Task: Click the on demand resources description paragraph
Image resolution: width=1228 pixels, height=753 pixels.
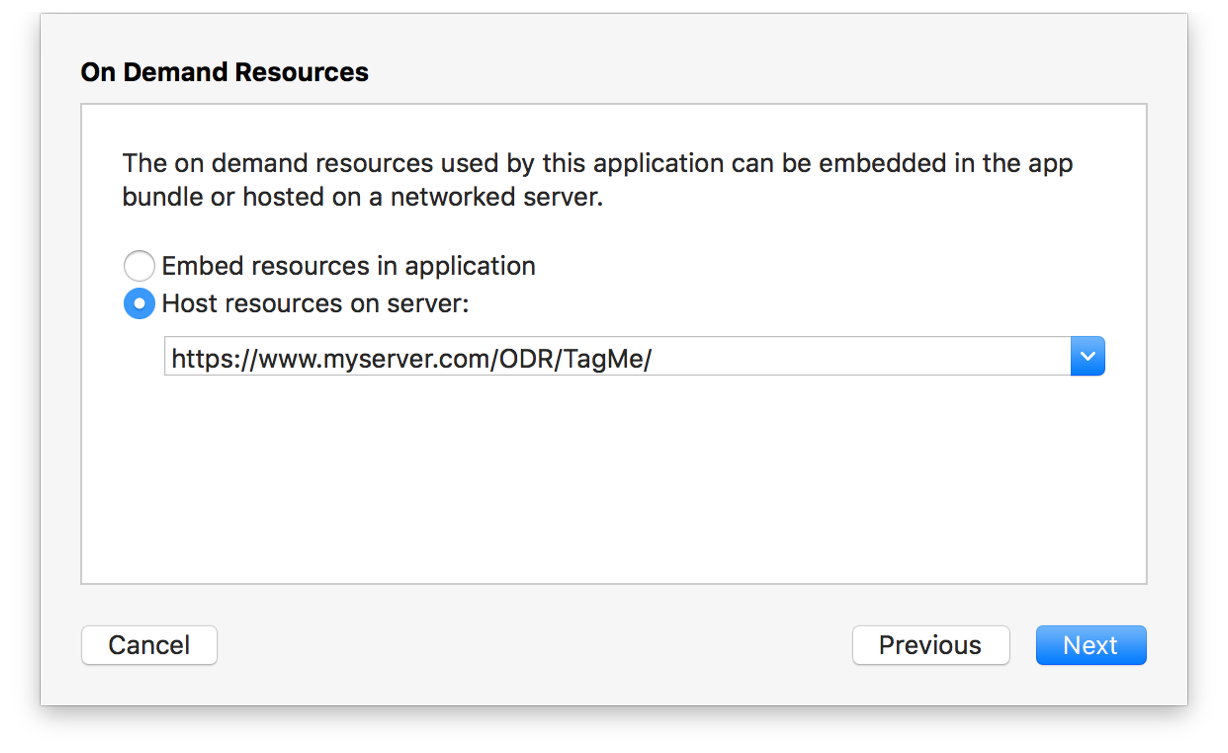Action: tap(597, 180)
